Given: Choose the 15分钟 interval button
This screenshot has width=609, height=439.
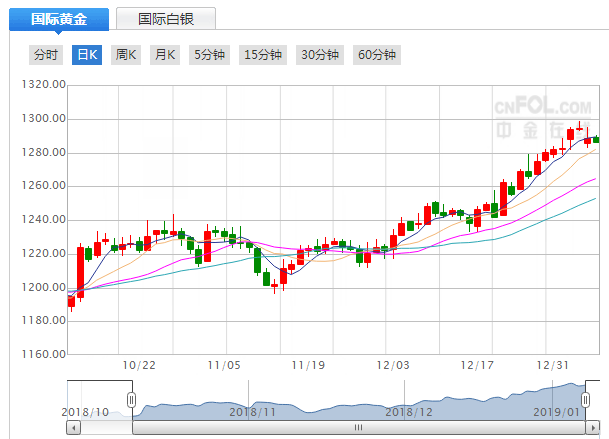Looking at the screenshot, I should (x=263, y=55).
